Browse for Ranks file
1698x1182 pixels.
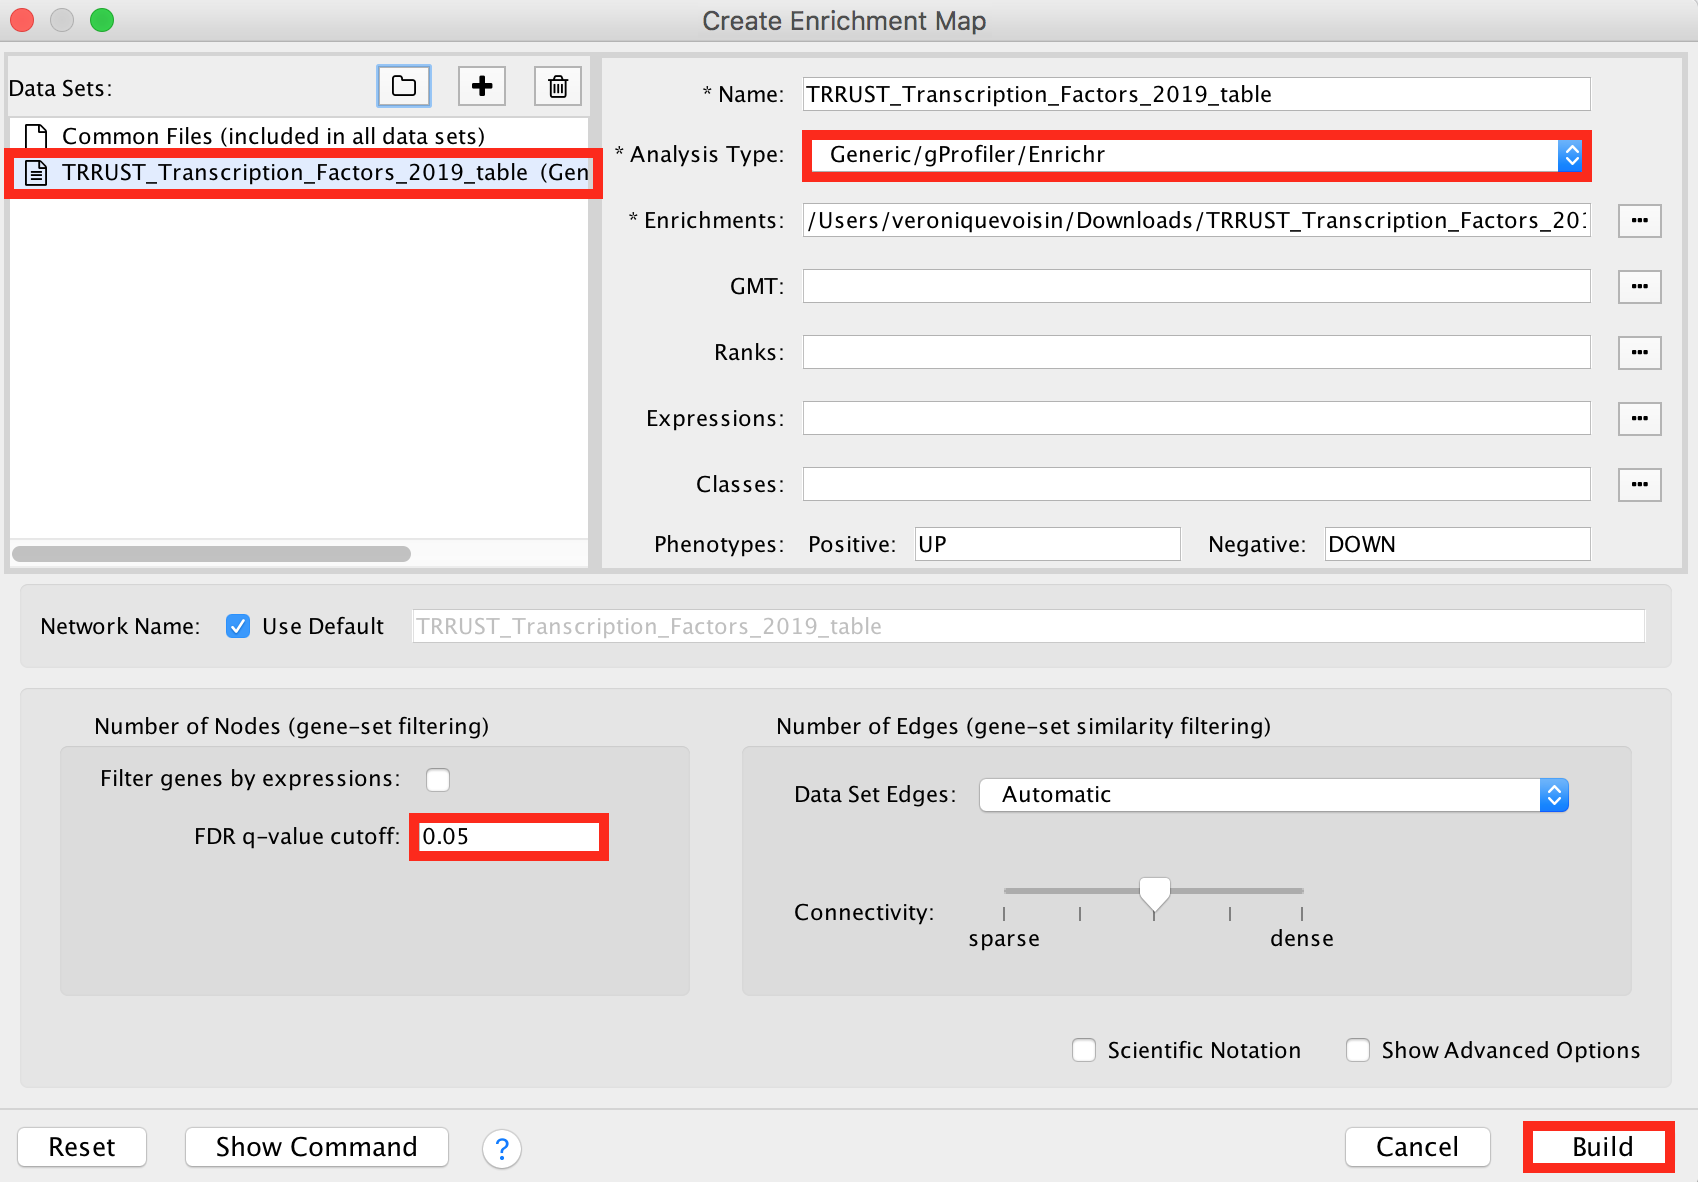pyautogui.click(x=1639, y=352)
